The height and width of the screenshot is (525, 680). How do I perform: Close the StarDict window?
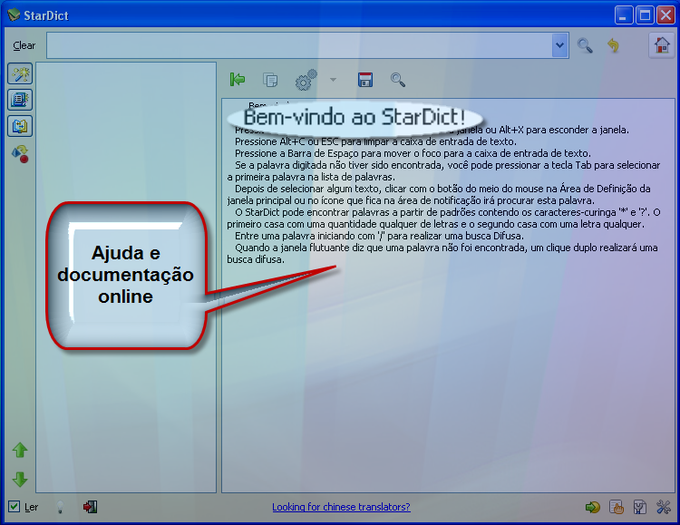click(666, 16)
